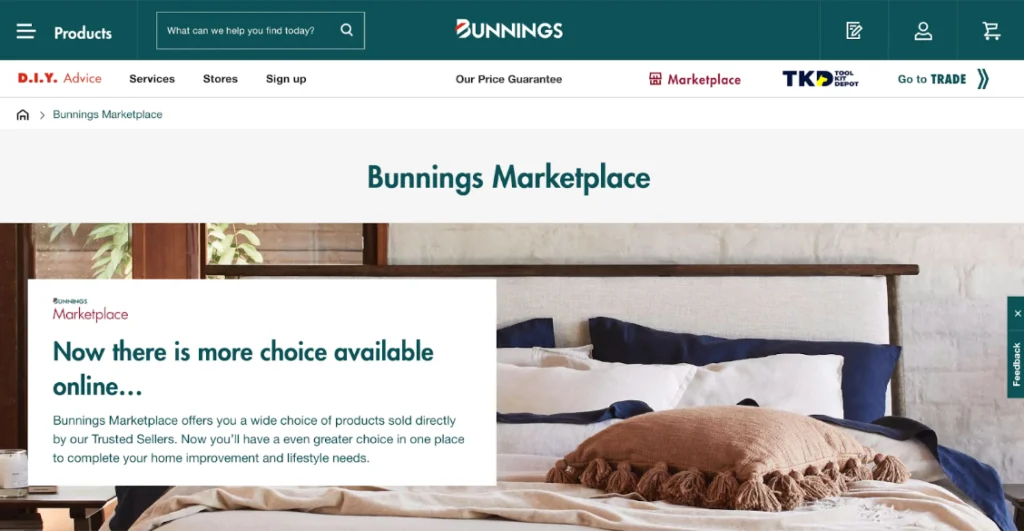Open the Services menu item
Image resolution: width=1024 pixels, height=531 pixels.
click(x=152, y=79)
